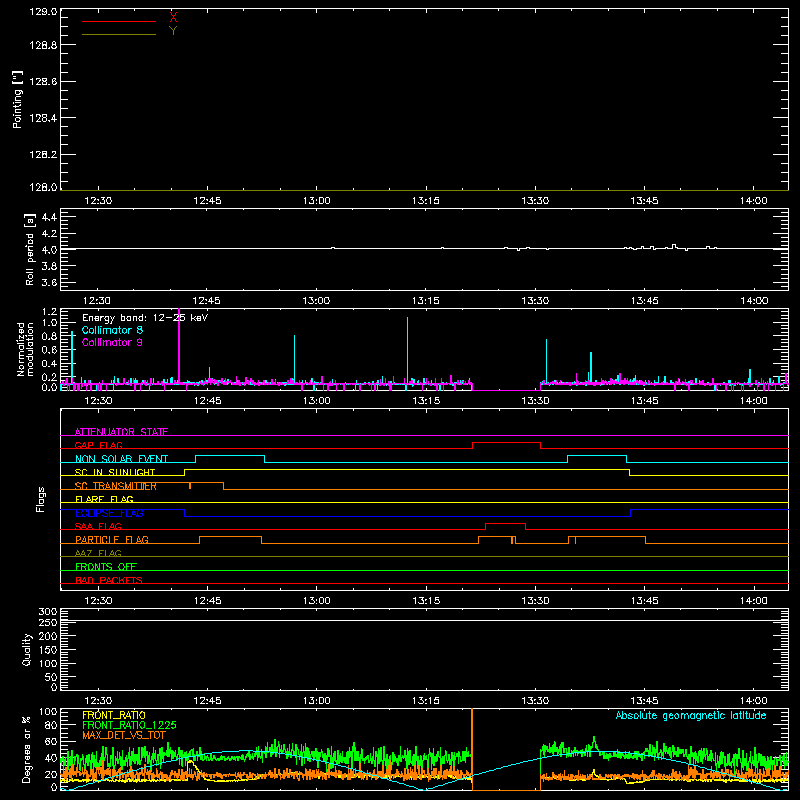Click the cyan "Collimator 8" legend entry

click(112, 330)
